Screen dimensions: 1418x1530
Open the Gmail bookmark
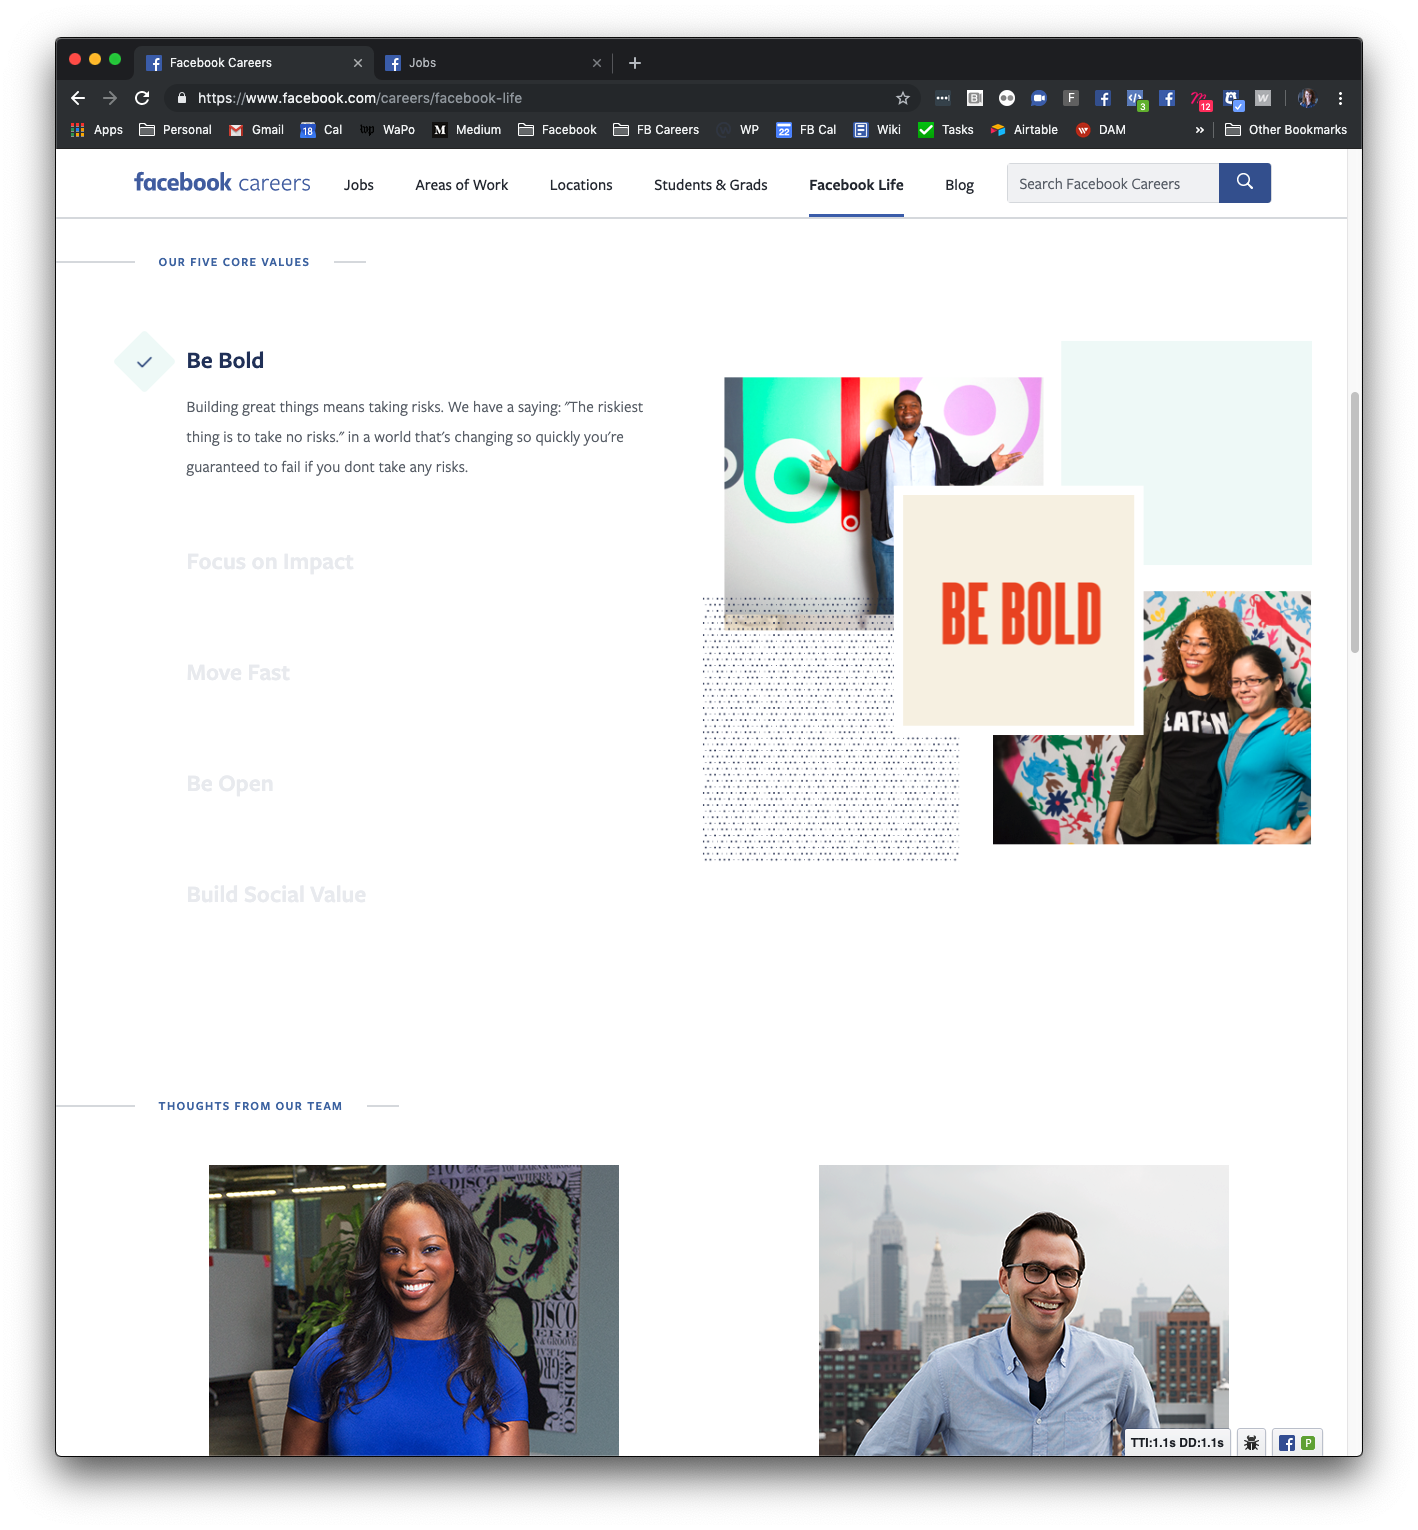(x=257, y=130)
